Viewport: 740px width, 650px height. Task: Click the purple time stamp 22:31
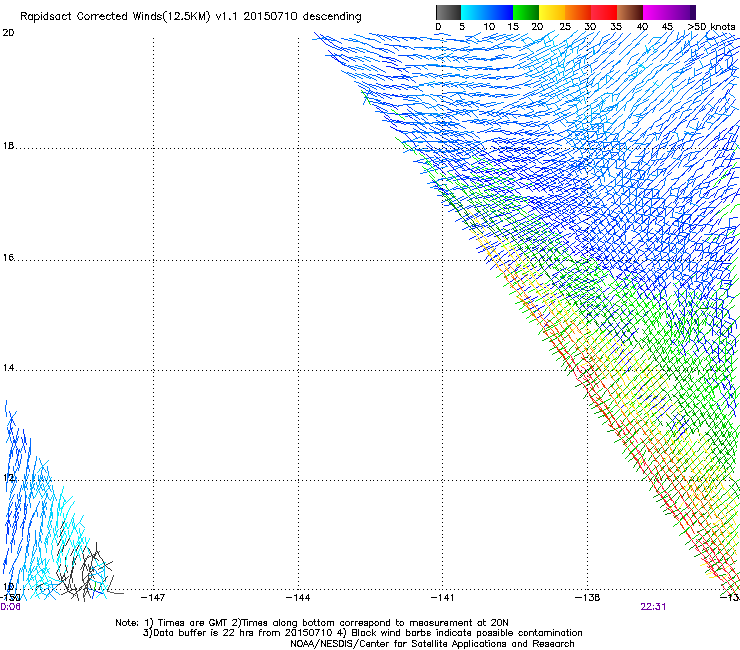pyautogui.click(x=653, y=607)
